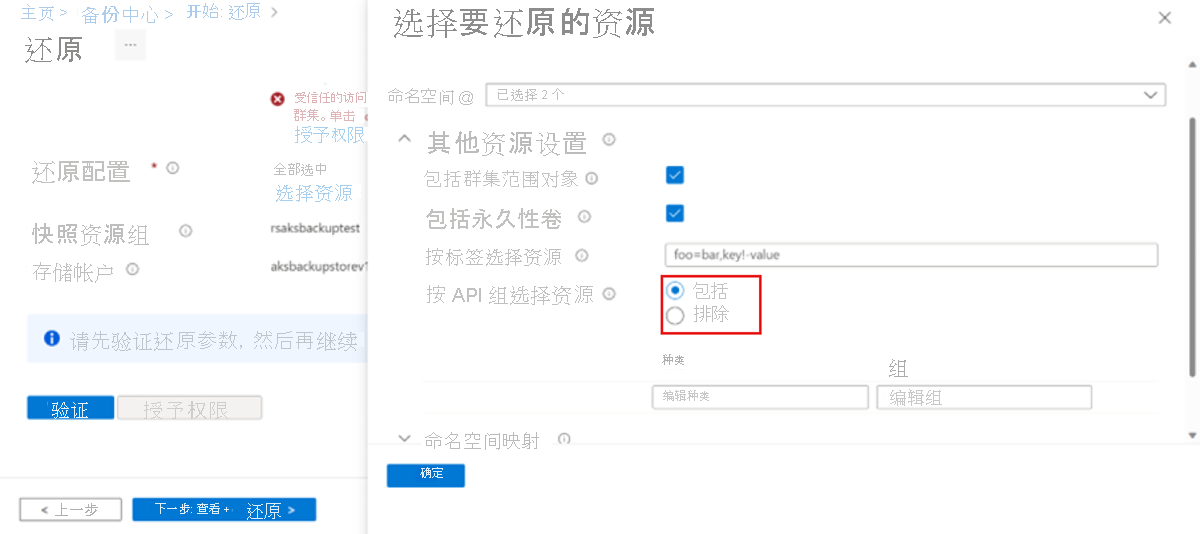Click the 编辑组 input field
Image resolution: width=1200 pixels, height=534 pixels.
(984, 397)
